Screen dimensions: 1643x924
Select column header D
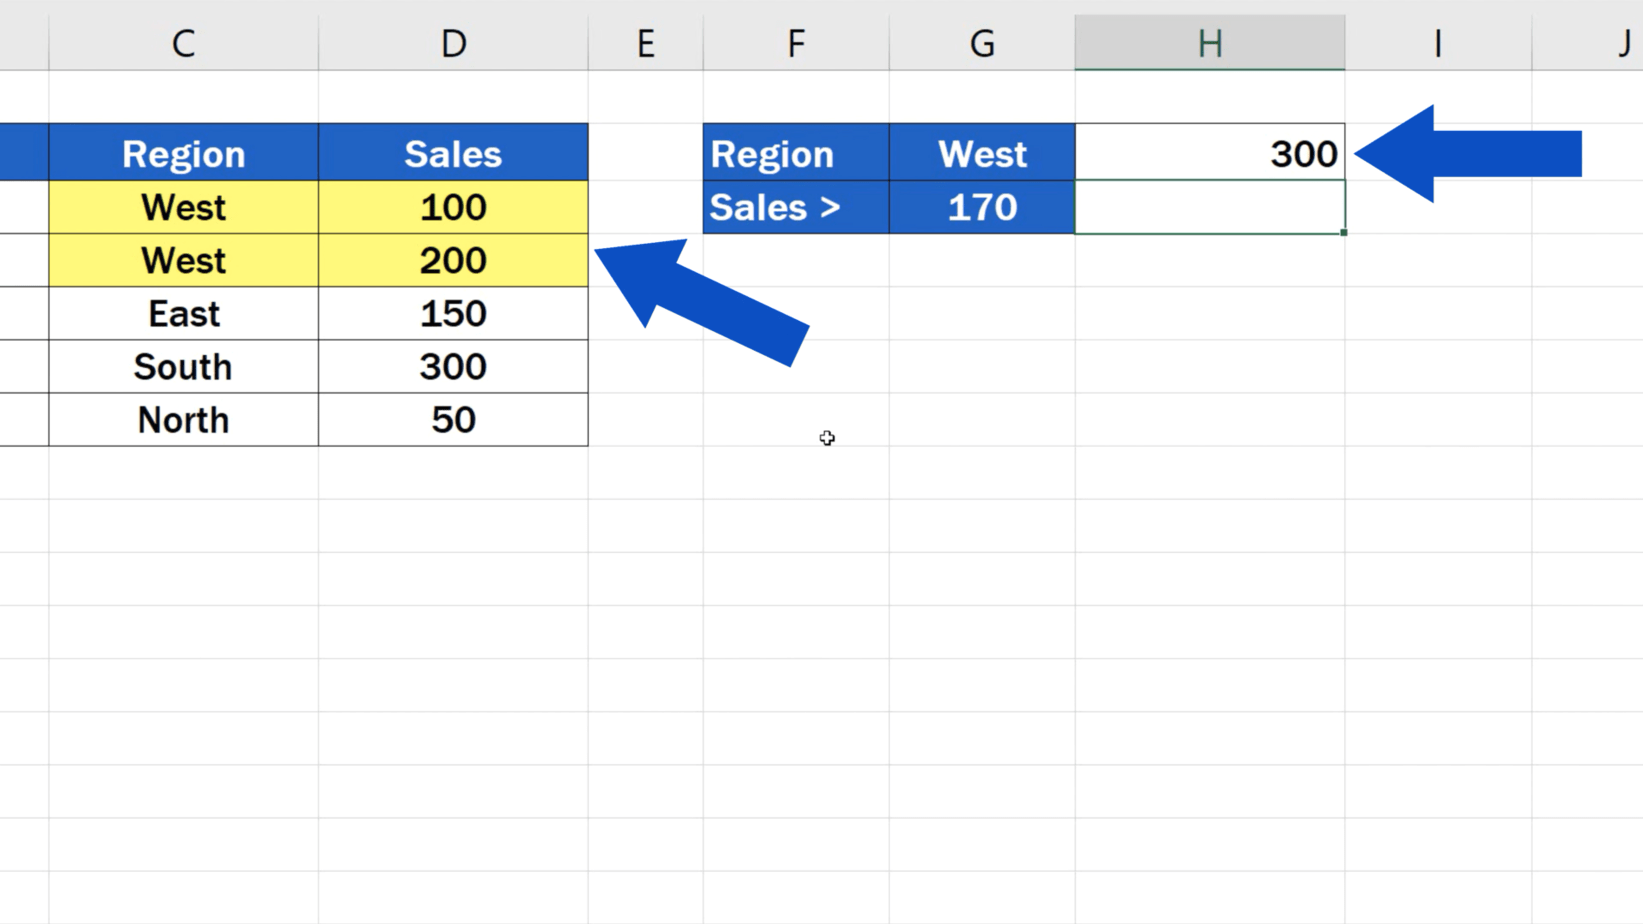tap(453, 42)
